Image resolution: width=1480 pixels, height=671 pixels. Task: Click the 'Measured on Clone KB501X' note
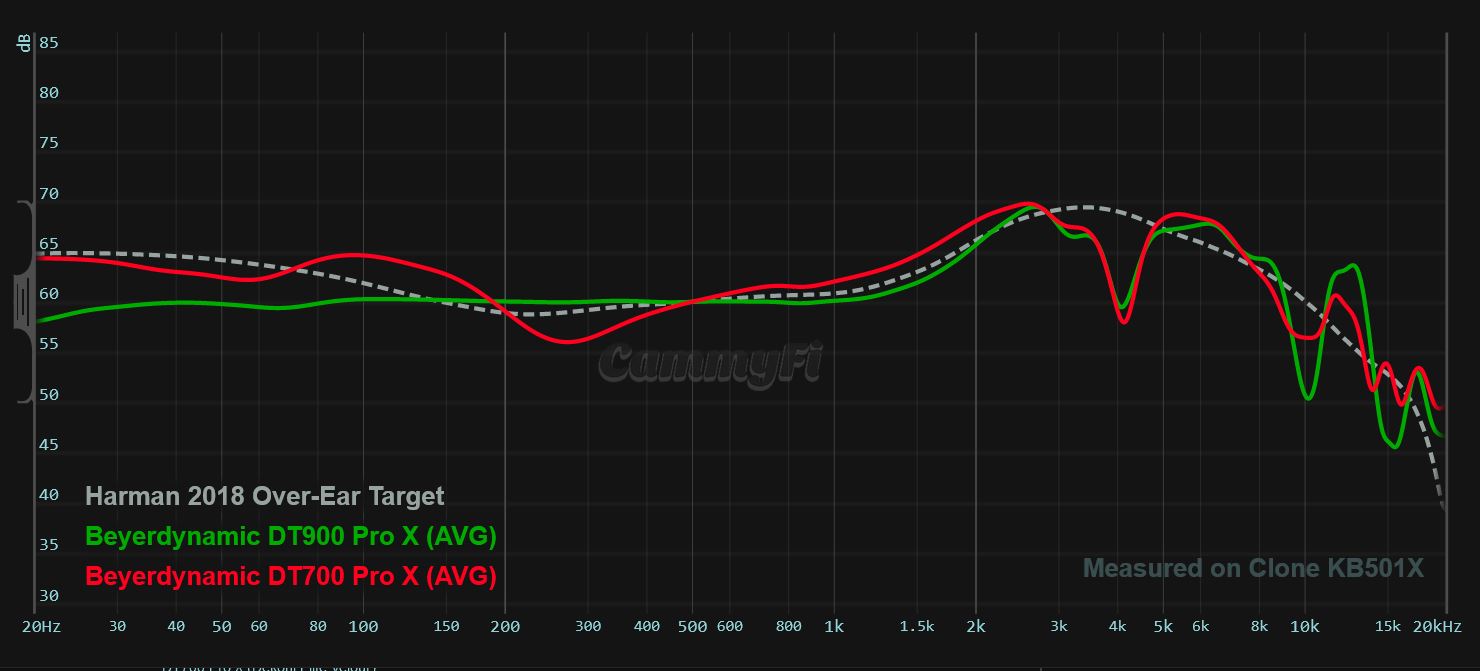[x=1253, y=568]
